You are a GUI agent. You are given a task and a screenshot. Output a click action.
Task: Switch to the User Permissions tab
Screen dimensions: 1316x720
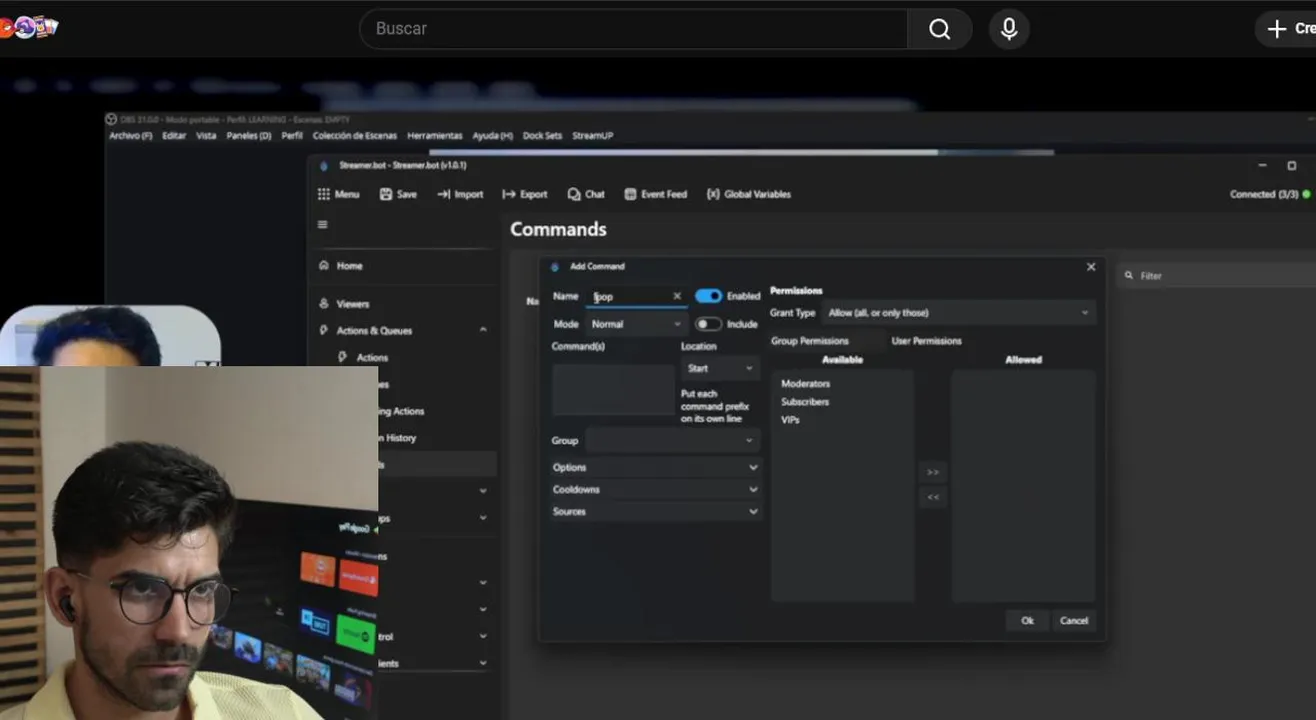[x=926, y=341]
